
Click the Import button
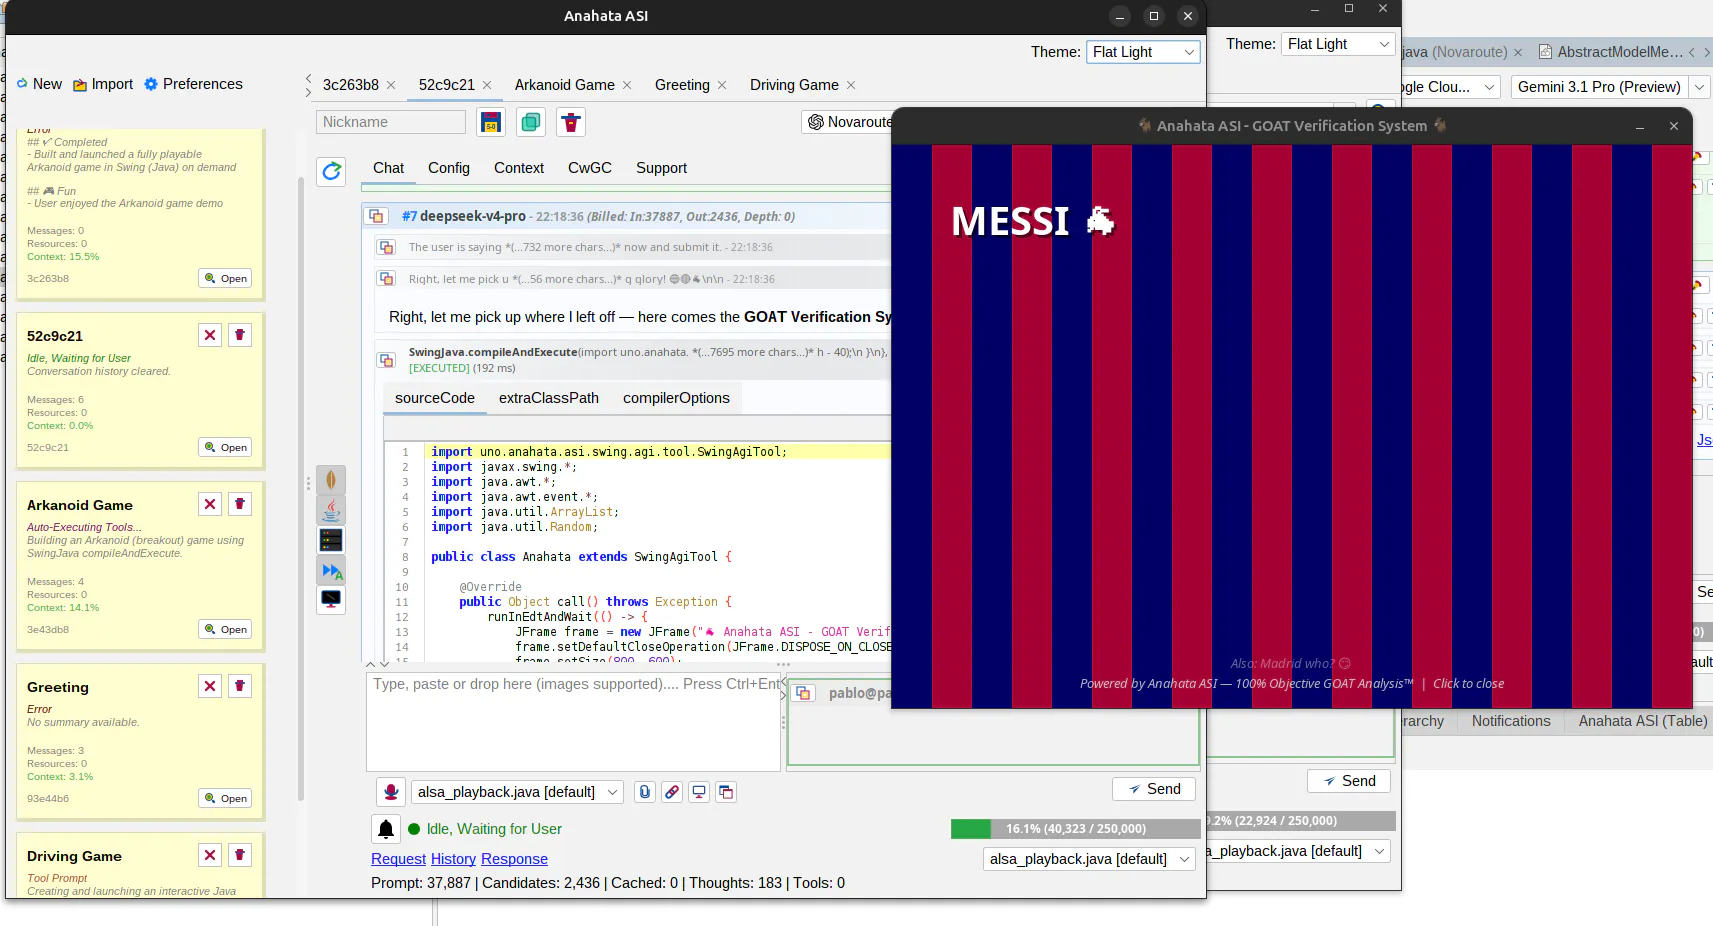pyautogui.click(x=103, y=84)
